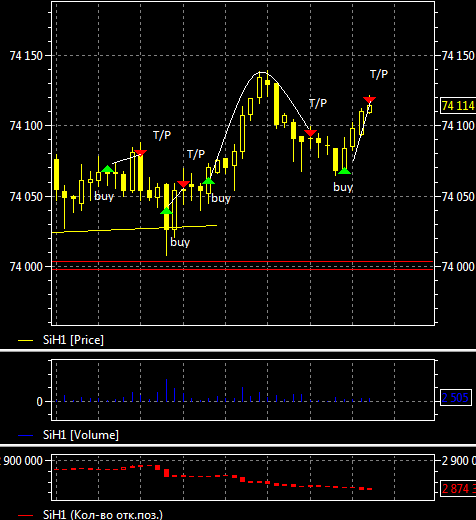Click the lower red horizontal line near 74 000

(x=242, y=269)
